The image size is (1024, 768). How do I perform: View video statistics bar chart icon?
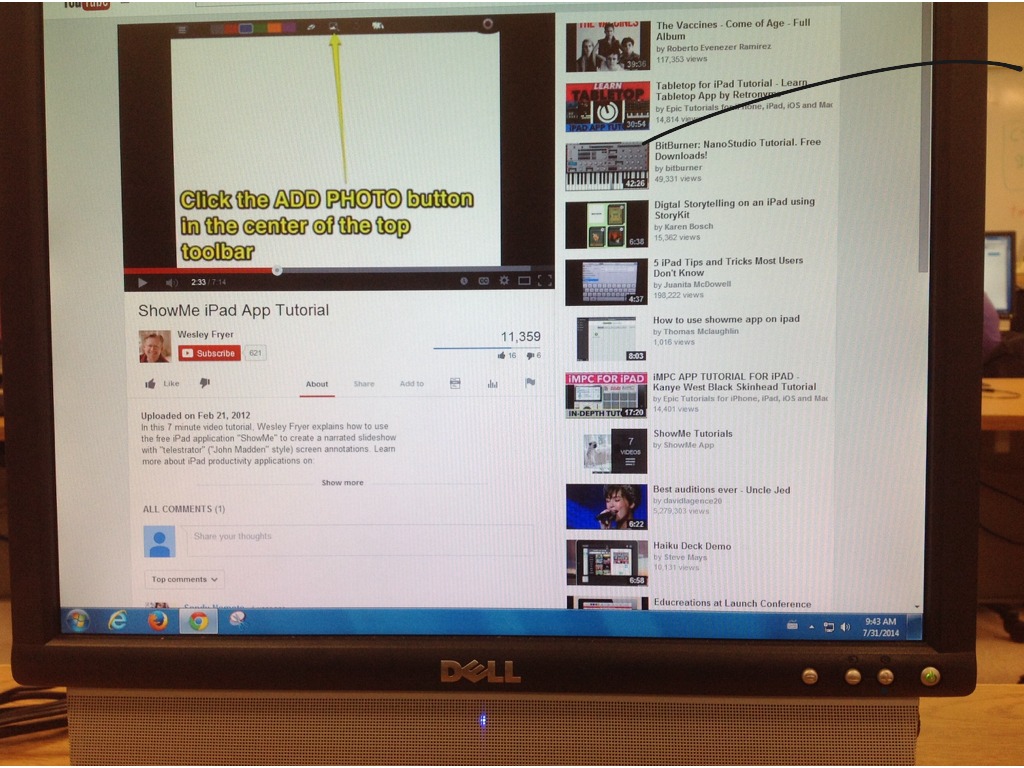coord(492,383)
